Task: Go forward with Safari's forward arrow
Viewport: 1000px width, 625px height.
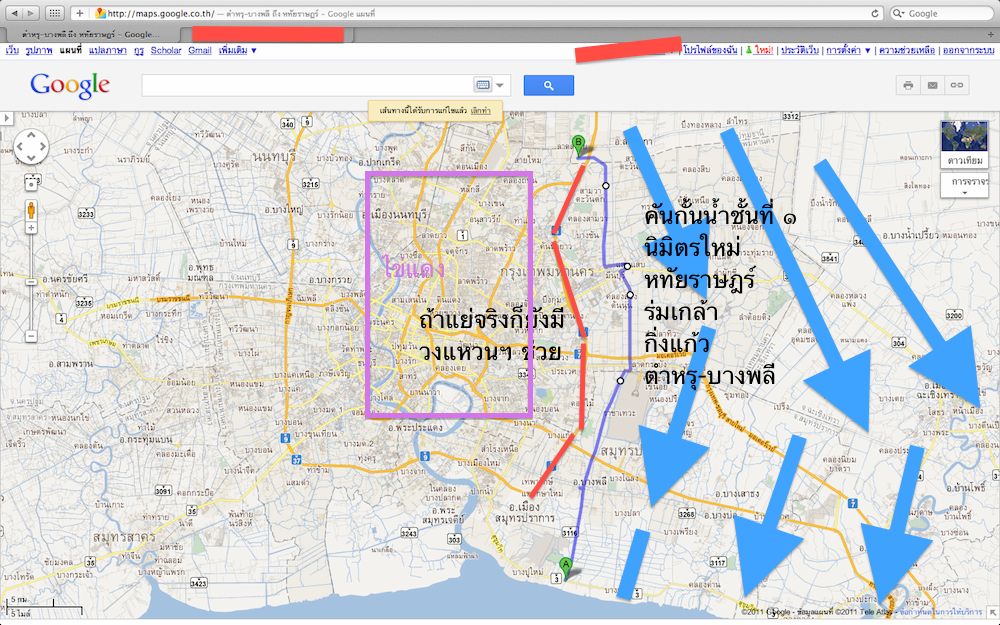Action: (31, 13)
